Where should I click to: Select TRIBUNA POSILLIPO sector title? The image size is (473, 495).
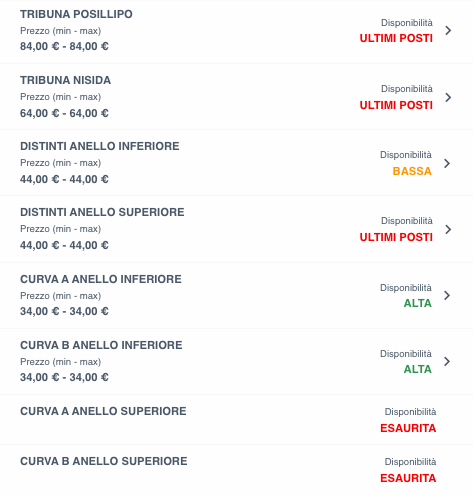coord(76,14)
